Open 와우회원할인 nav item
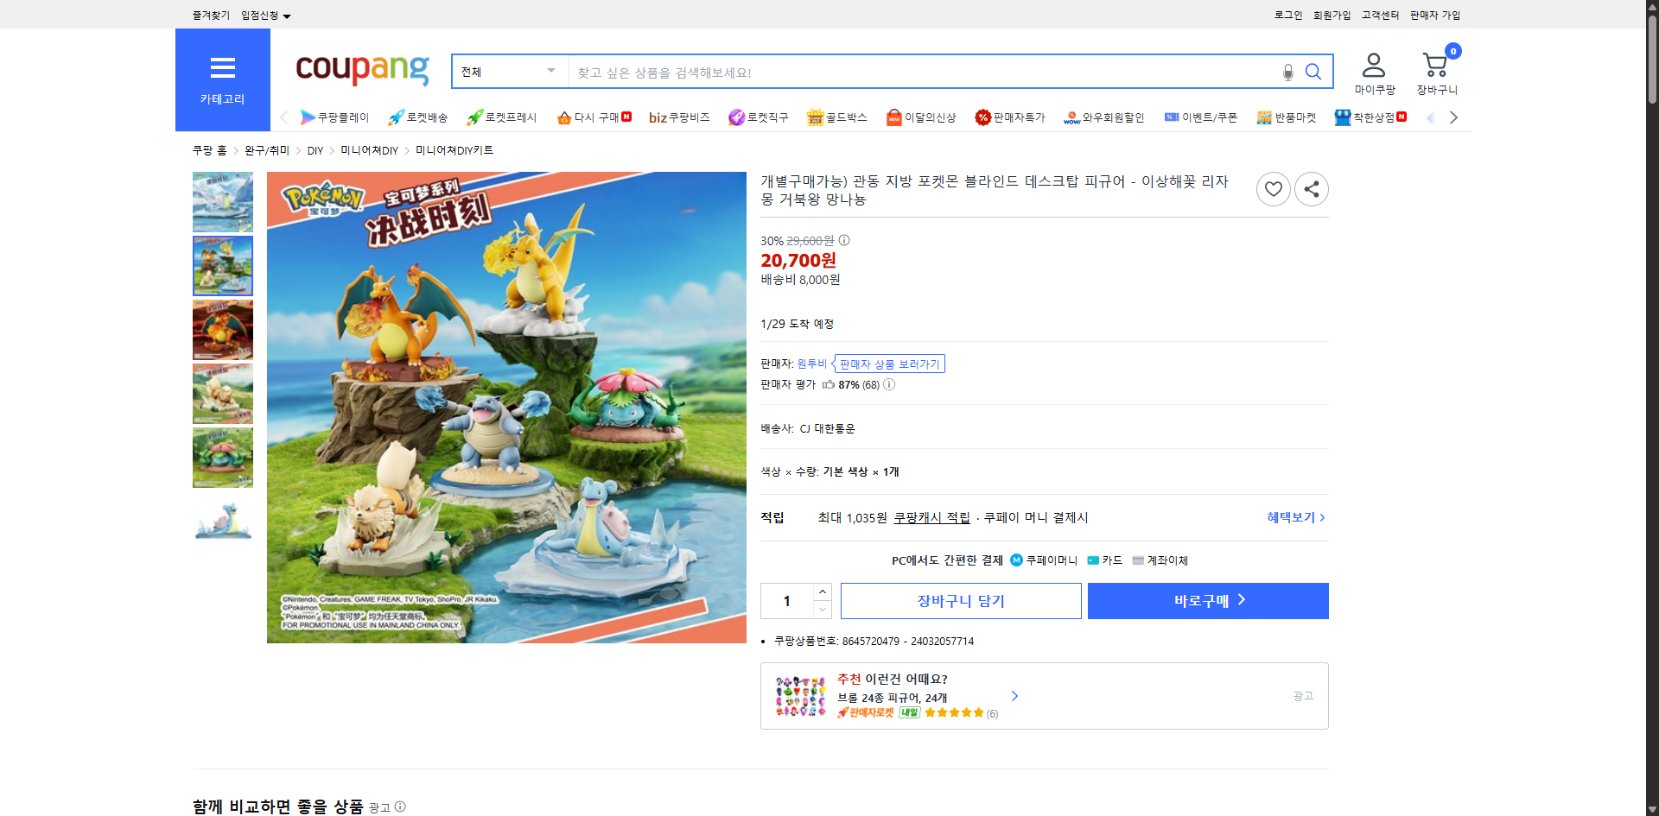The image size is (1659, 816). (x=1104, y=117)
